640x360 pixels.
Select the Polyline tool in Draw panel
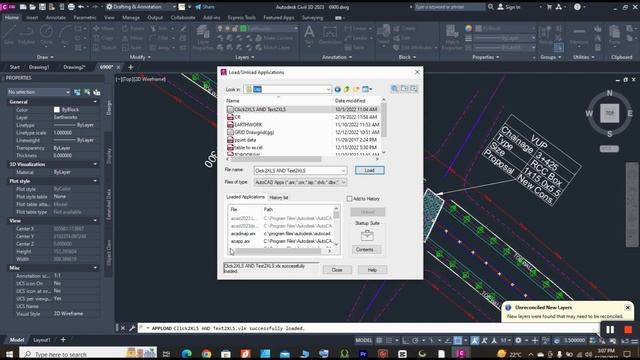point(26,34)
